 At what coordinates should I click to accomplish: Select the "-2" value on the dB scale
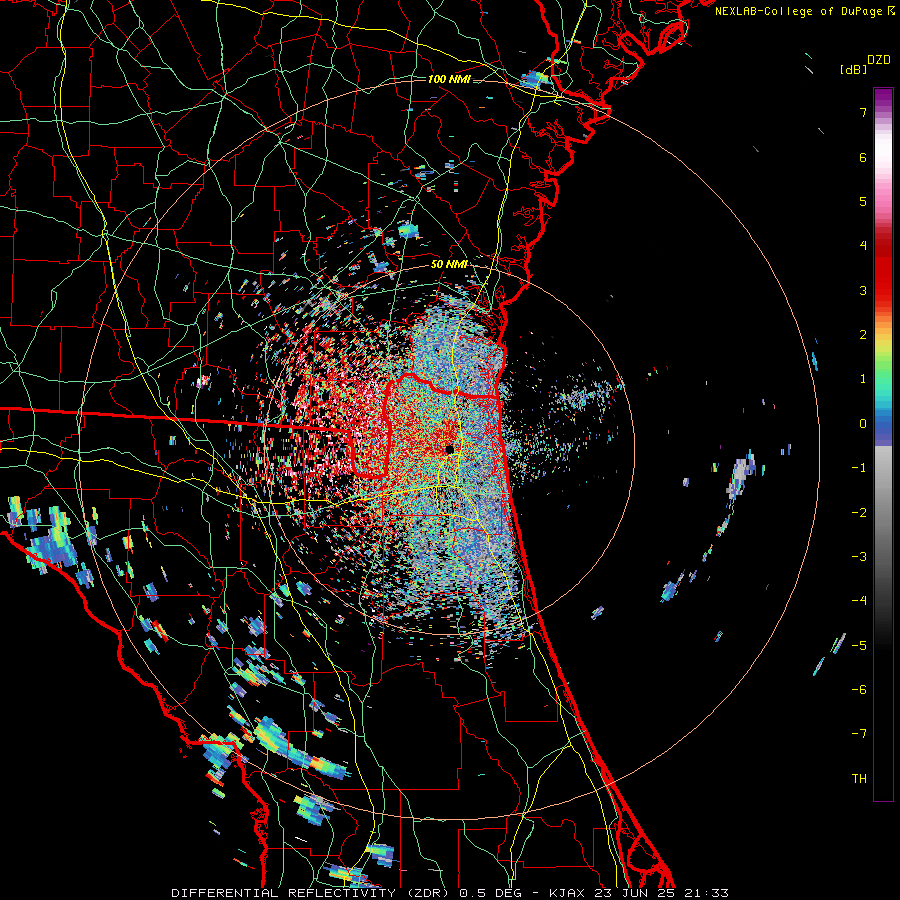[859, 513]
